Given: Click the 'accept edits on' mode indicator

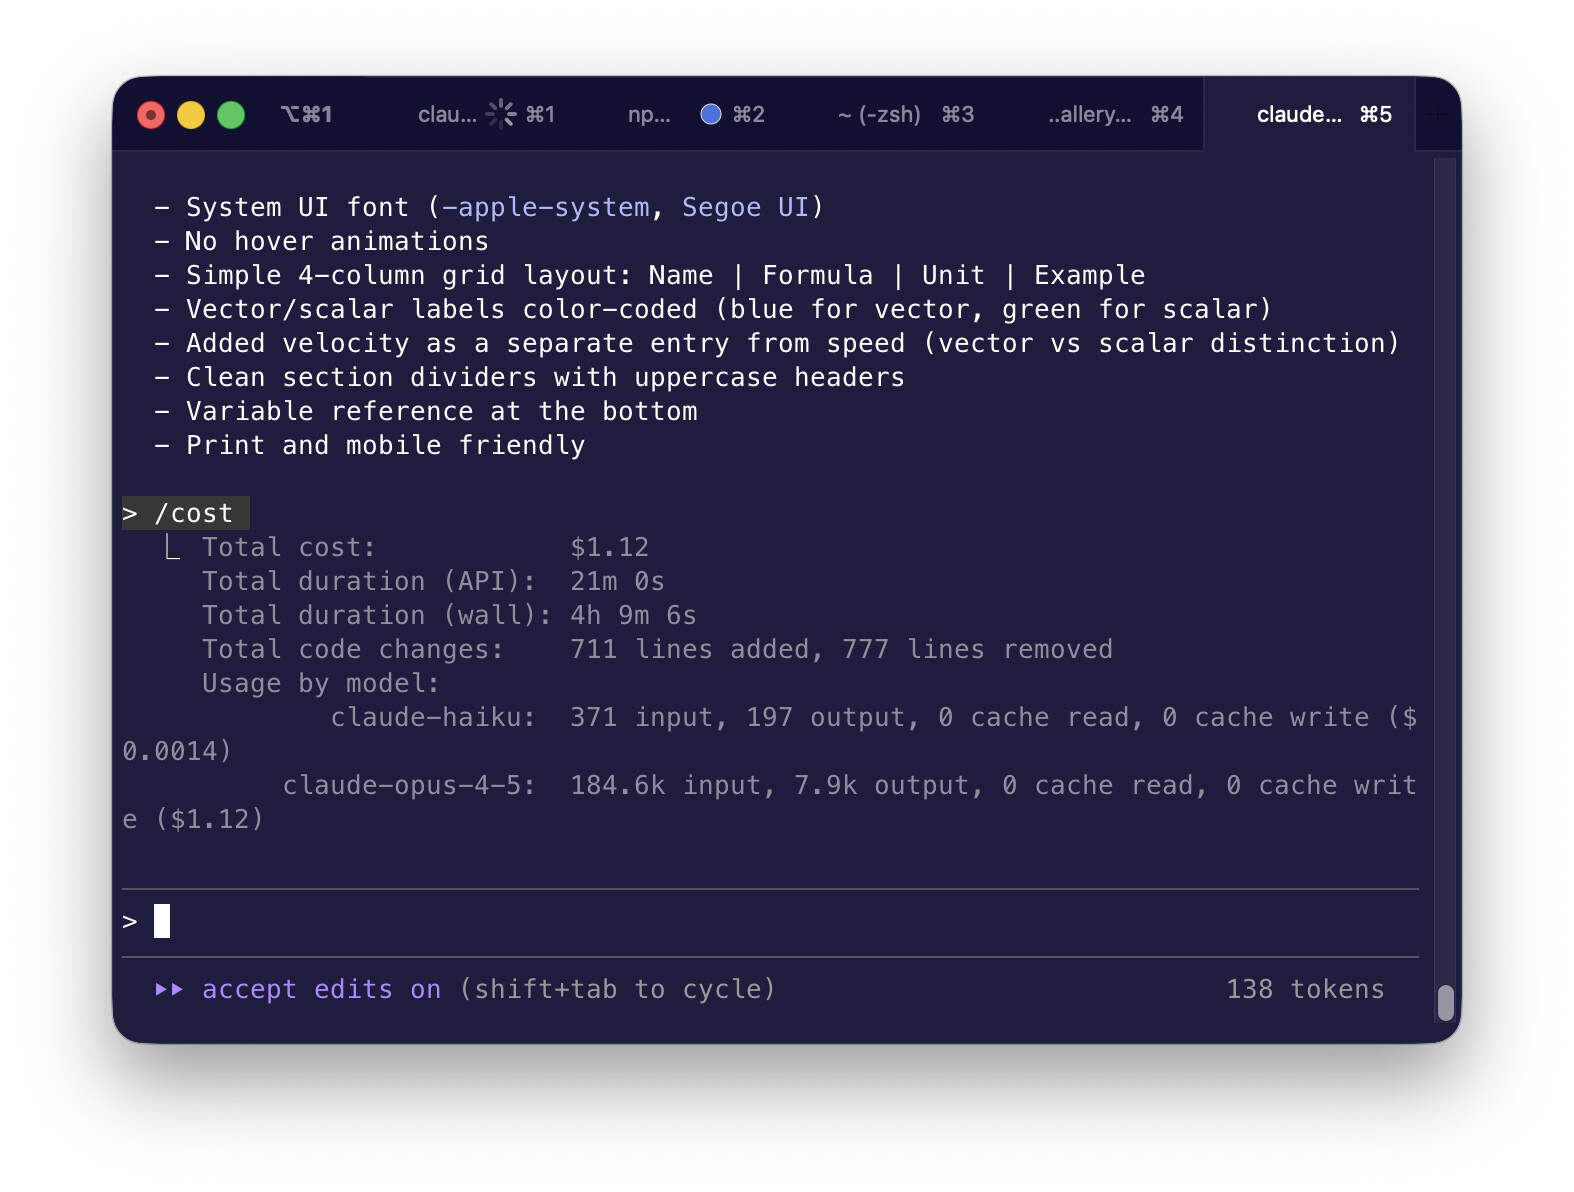Looking at the screenshot, I should coord(321,990).
